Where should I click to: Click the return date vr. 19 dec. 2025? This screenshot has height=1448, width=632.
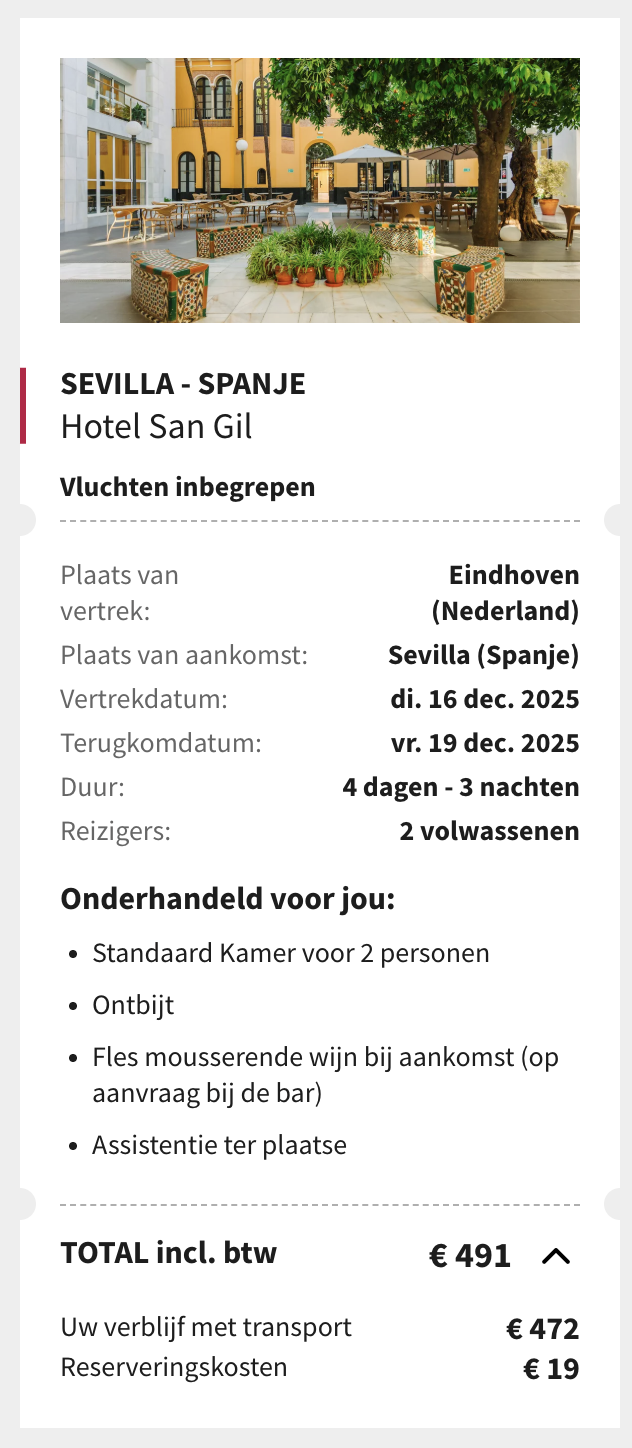coord(485,743)
